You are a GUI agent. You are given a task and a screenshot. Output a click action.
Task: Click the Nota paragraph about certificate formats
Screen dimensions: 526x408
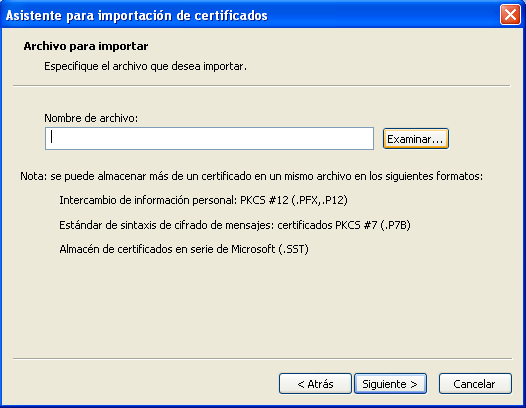point(252,176)
